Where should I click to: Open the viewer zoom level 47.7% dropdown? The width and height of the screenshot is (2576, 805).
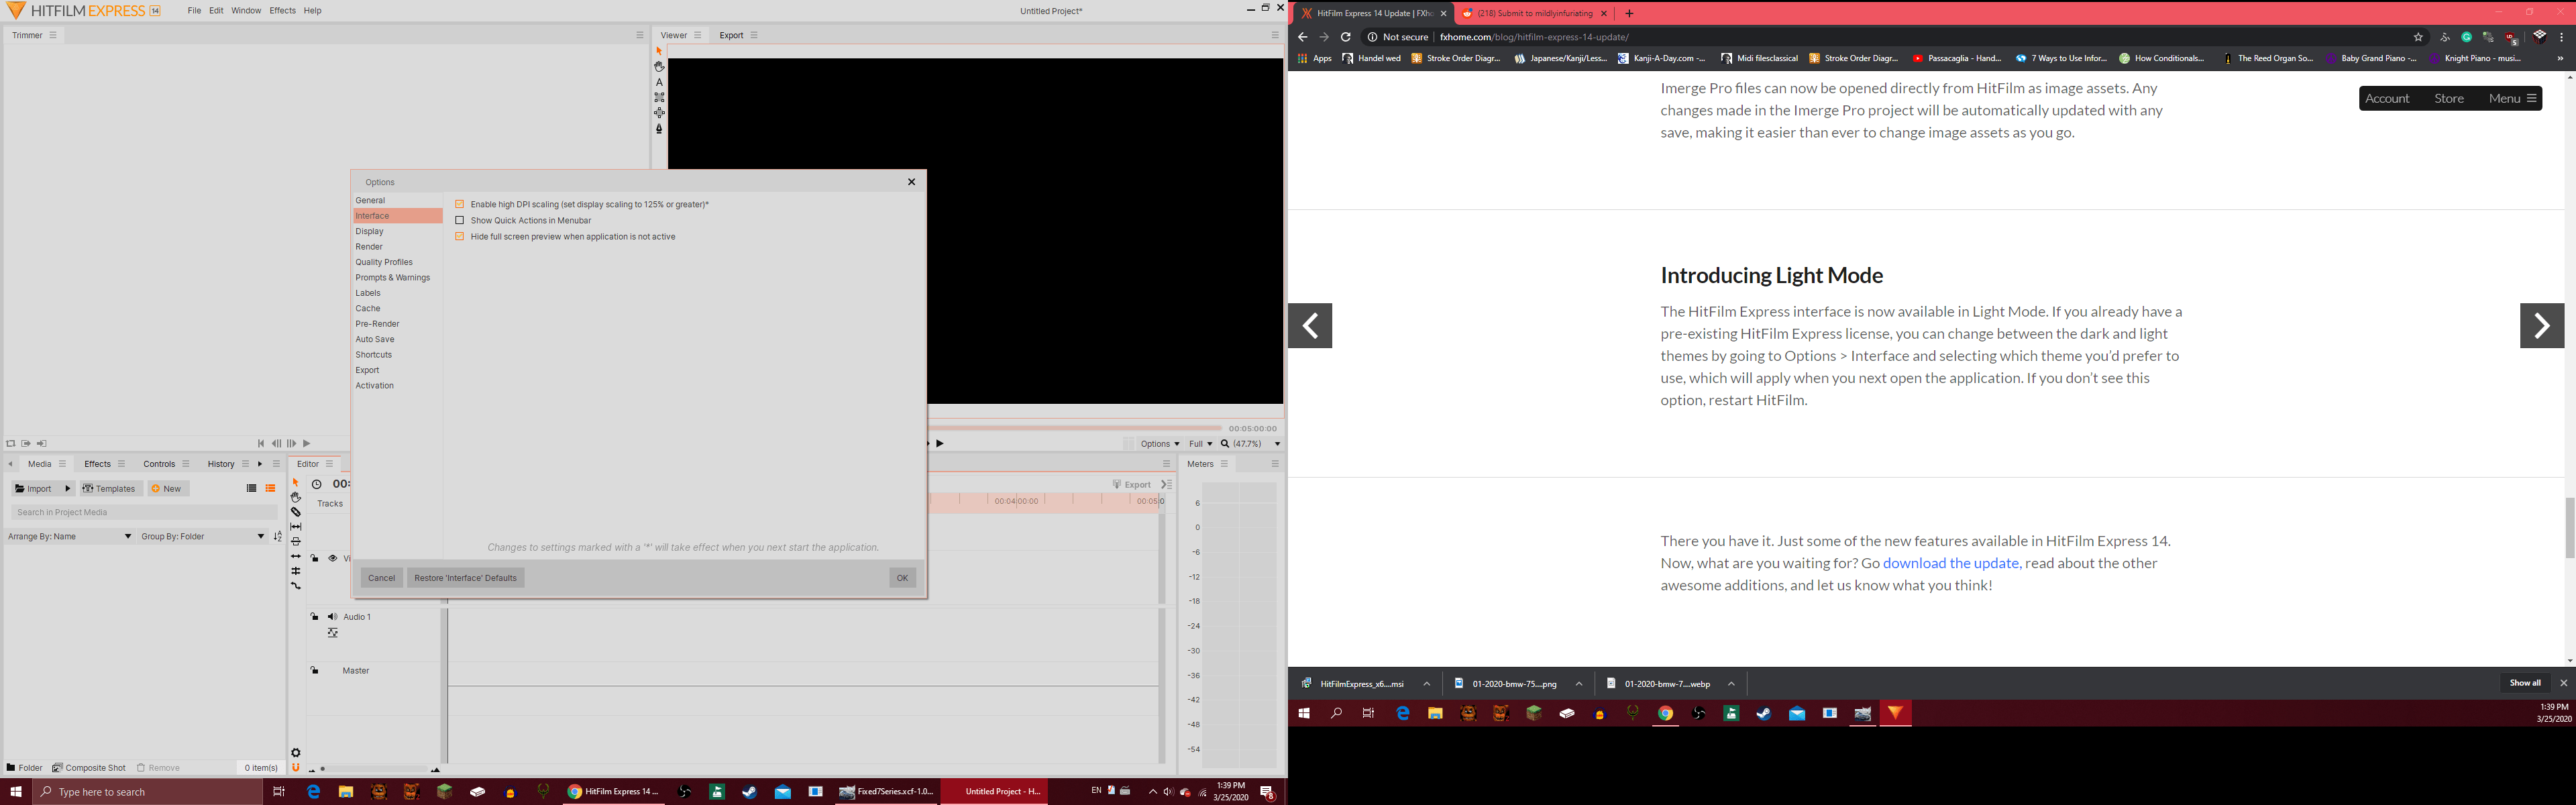(1247, 443)
